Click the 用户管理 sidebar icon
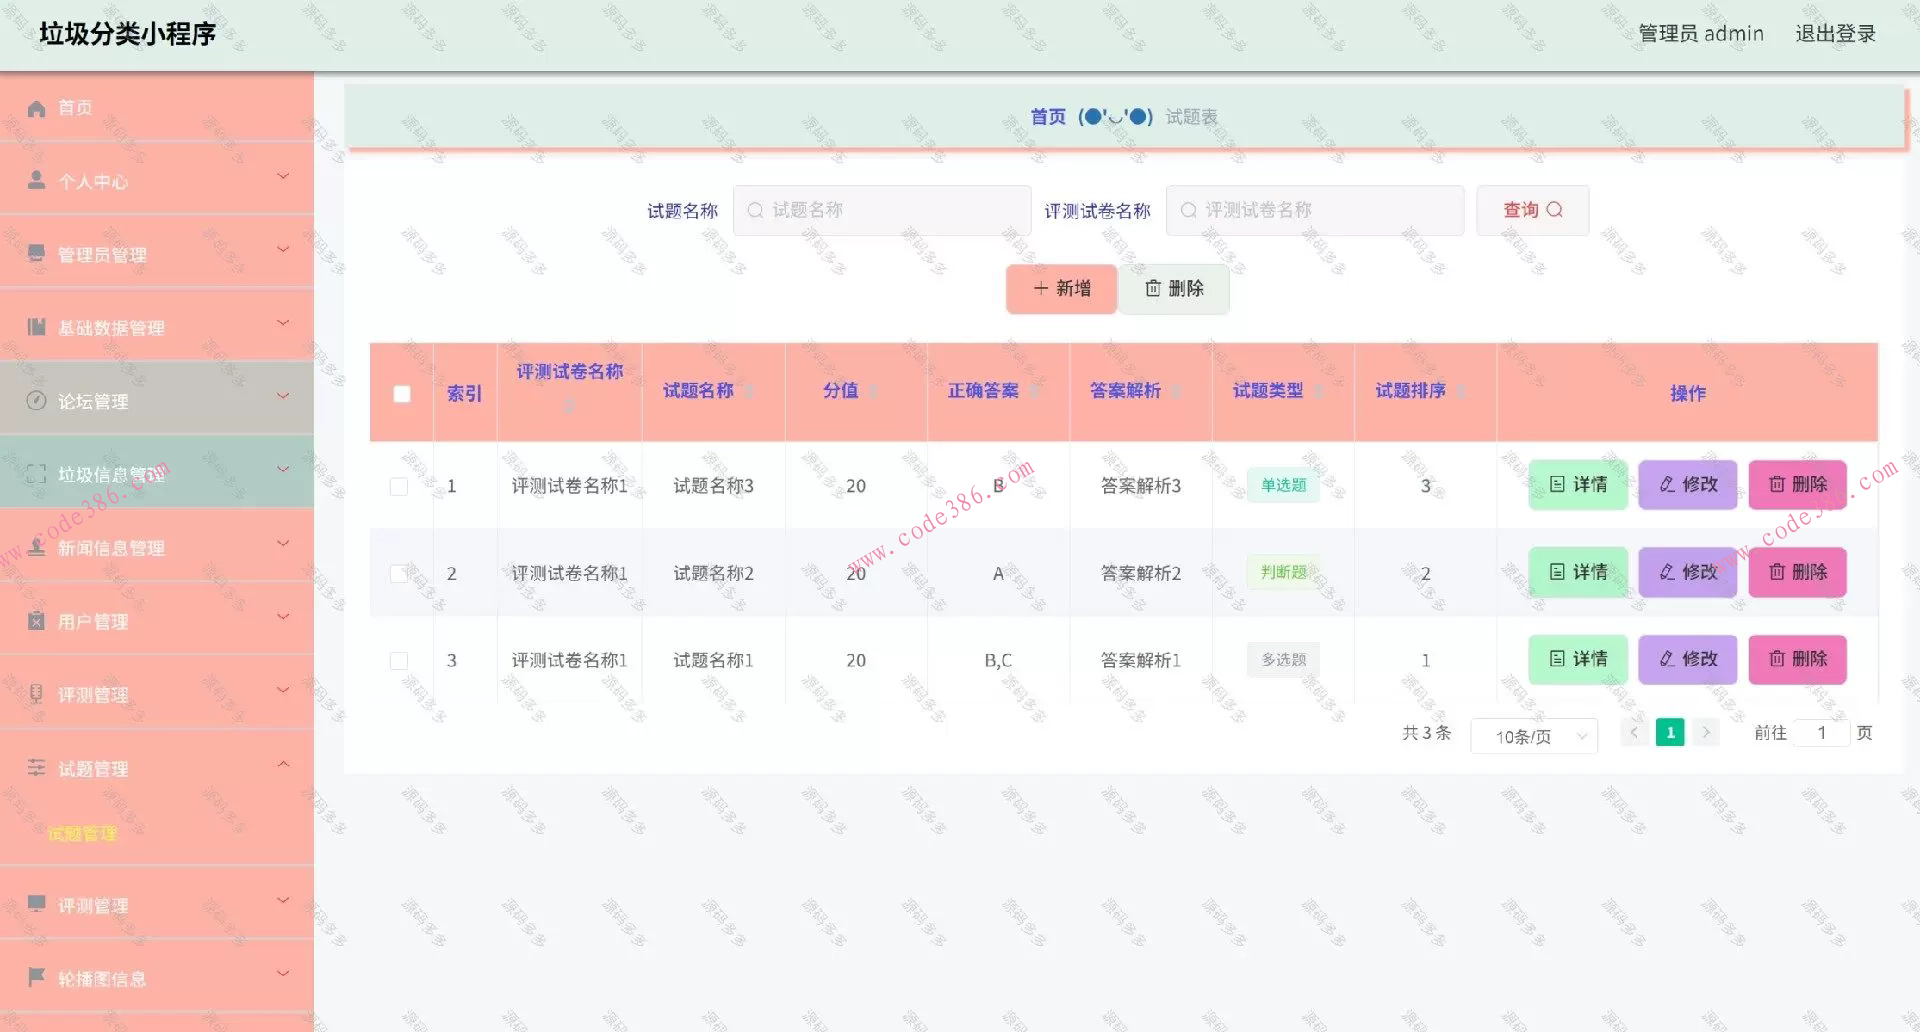Image resolution: width=1920 pixels, height=1032 pixels. [36, 621]
